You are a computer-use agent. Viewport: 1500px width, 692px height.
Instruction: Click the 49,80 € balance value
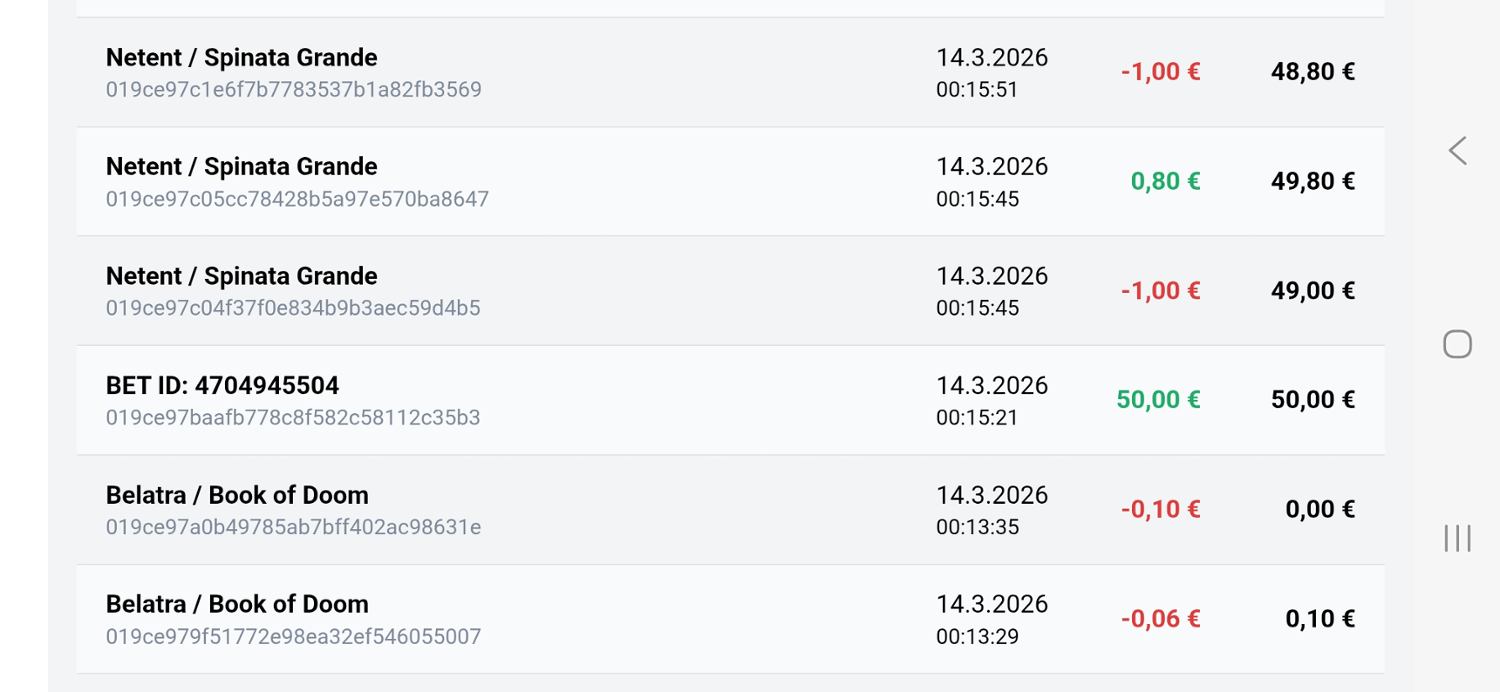click(1312, 181)
